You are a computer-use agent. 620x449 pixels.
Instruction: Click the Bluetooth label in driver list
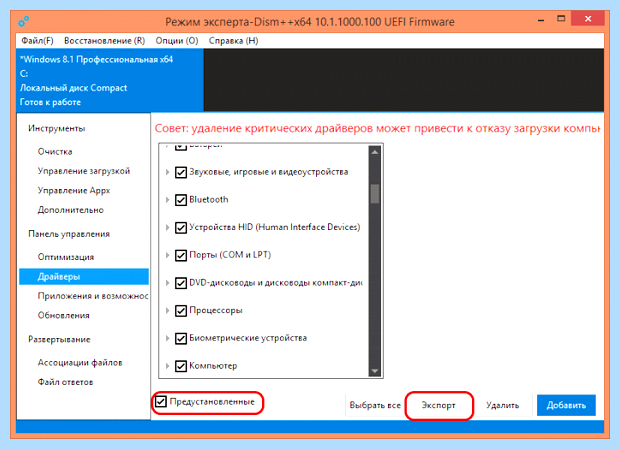tap(209, 200)
